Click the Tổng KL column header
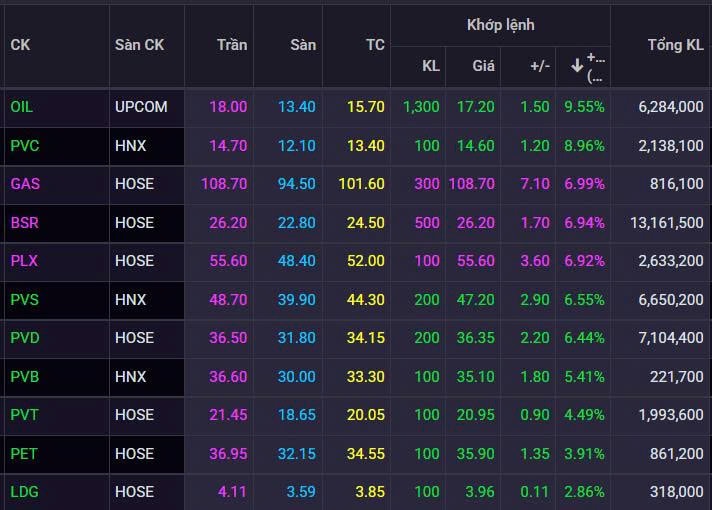712x510 pixels. coord(675,45)
